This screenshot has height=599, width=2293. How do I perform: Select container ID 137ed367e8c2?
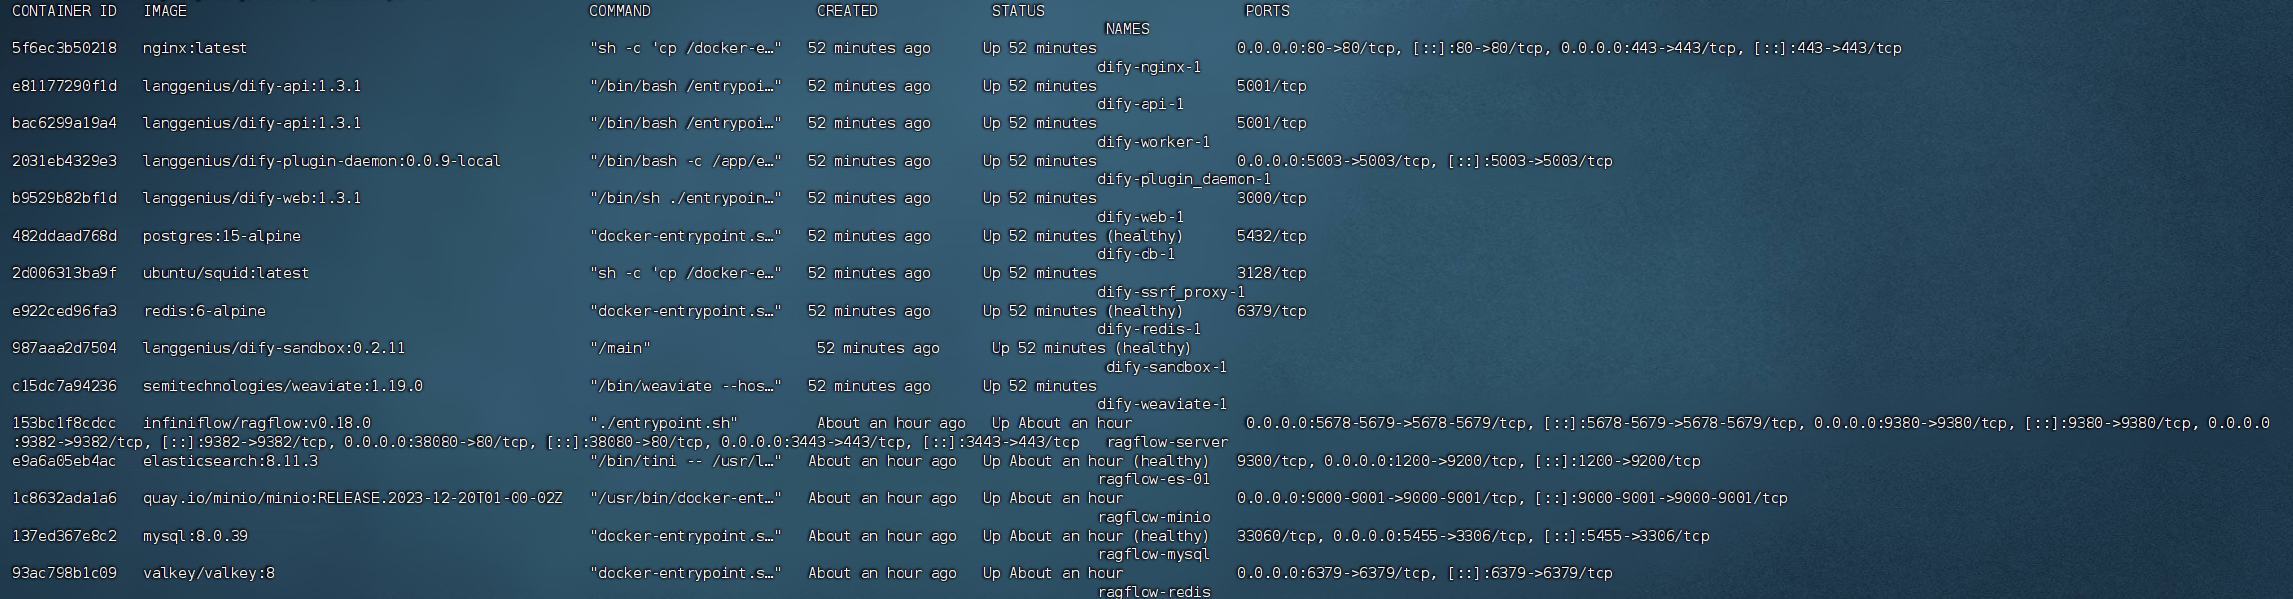point(64,536)
